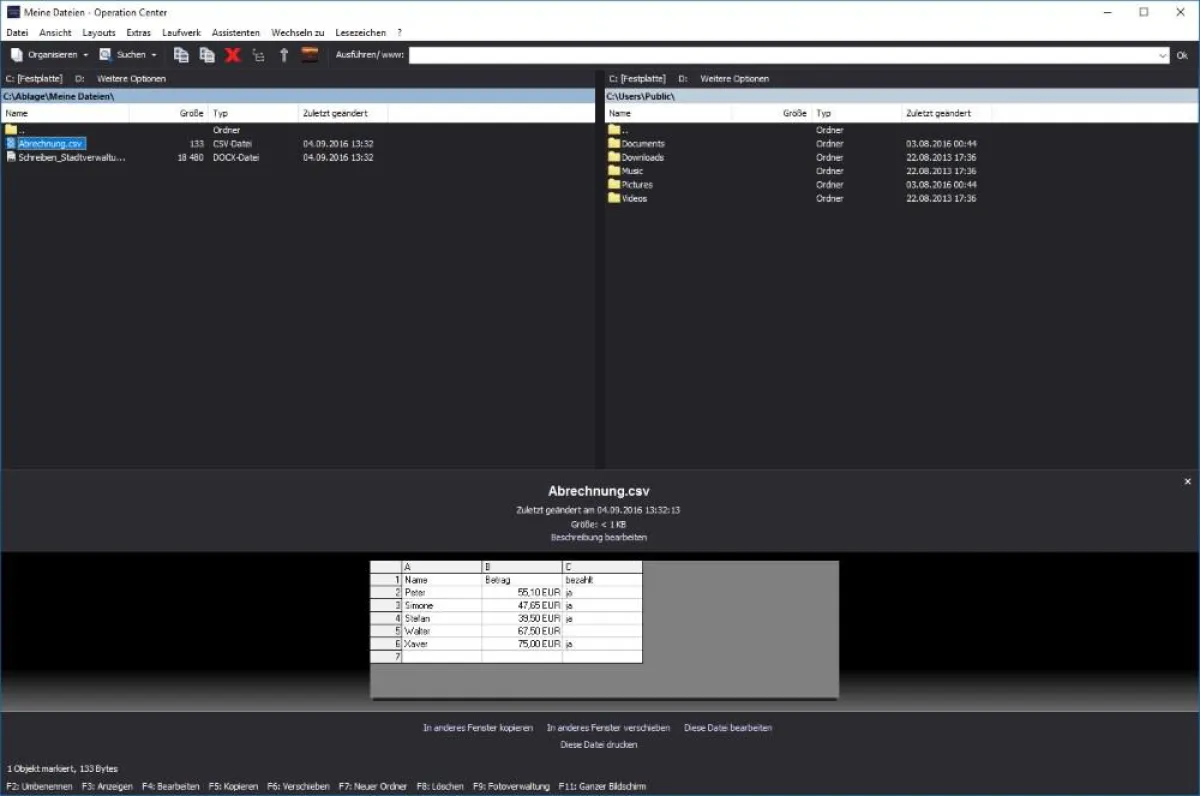Open the Extras menu
This screenshot has width=1200, height=796.
[x=138, y=32]
